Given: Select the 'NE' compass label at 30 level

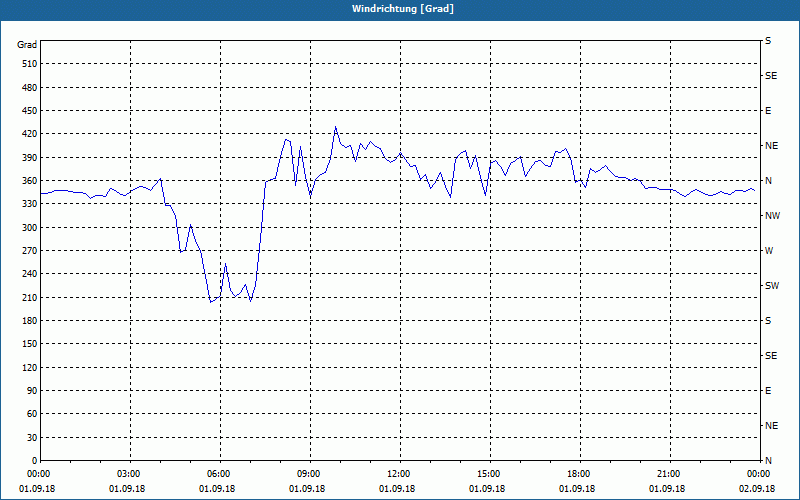Looking at the screenshot, I should (x=772, y=426).
